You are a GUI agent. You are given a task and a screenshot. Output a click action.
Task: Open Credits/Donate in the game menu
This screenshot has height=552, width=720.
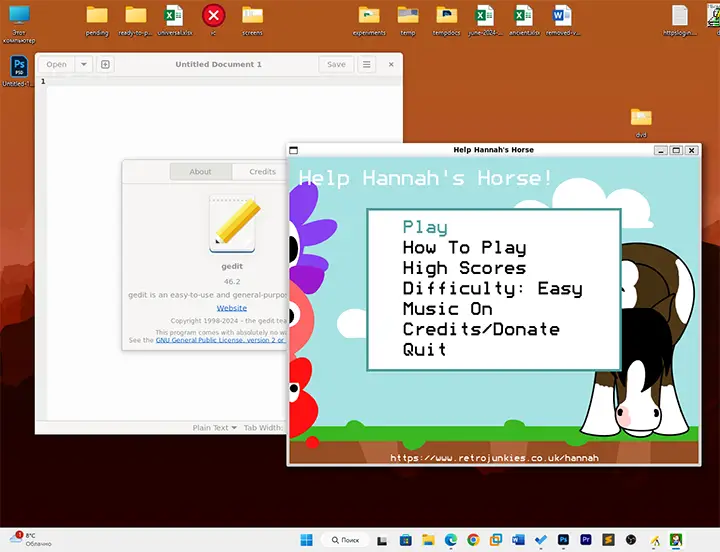pyautogui.click(x=481, y=329)
